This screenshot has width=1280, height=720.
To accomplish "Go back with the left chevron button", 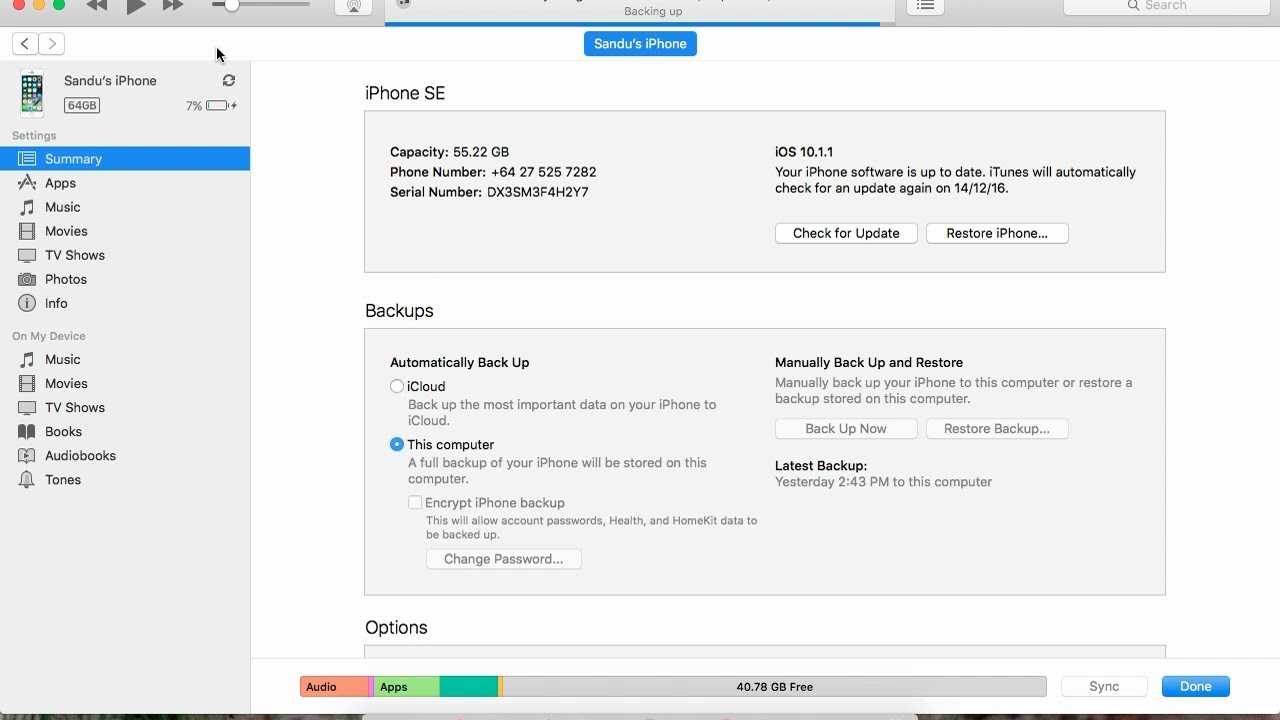I will [x=25, y=43].
